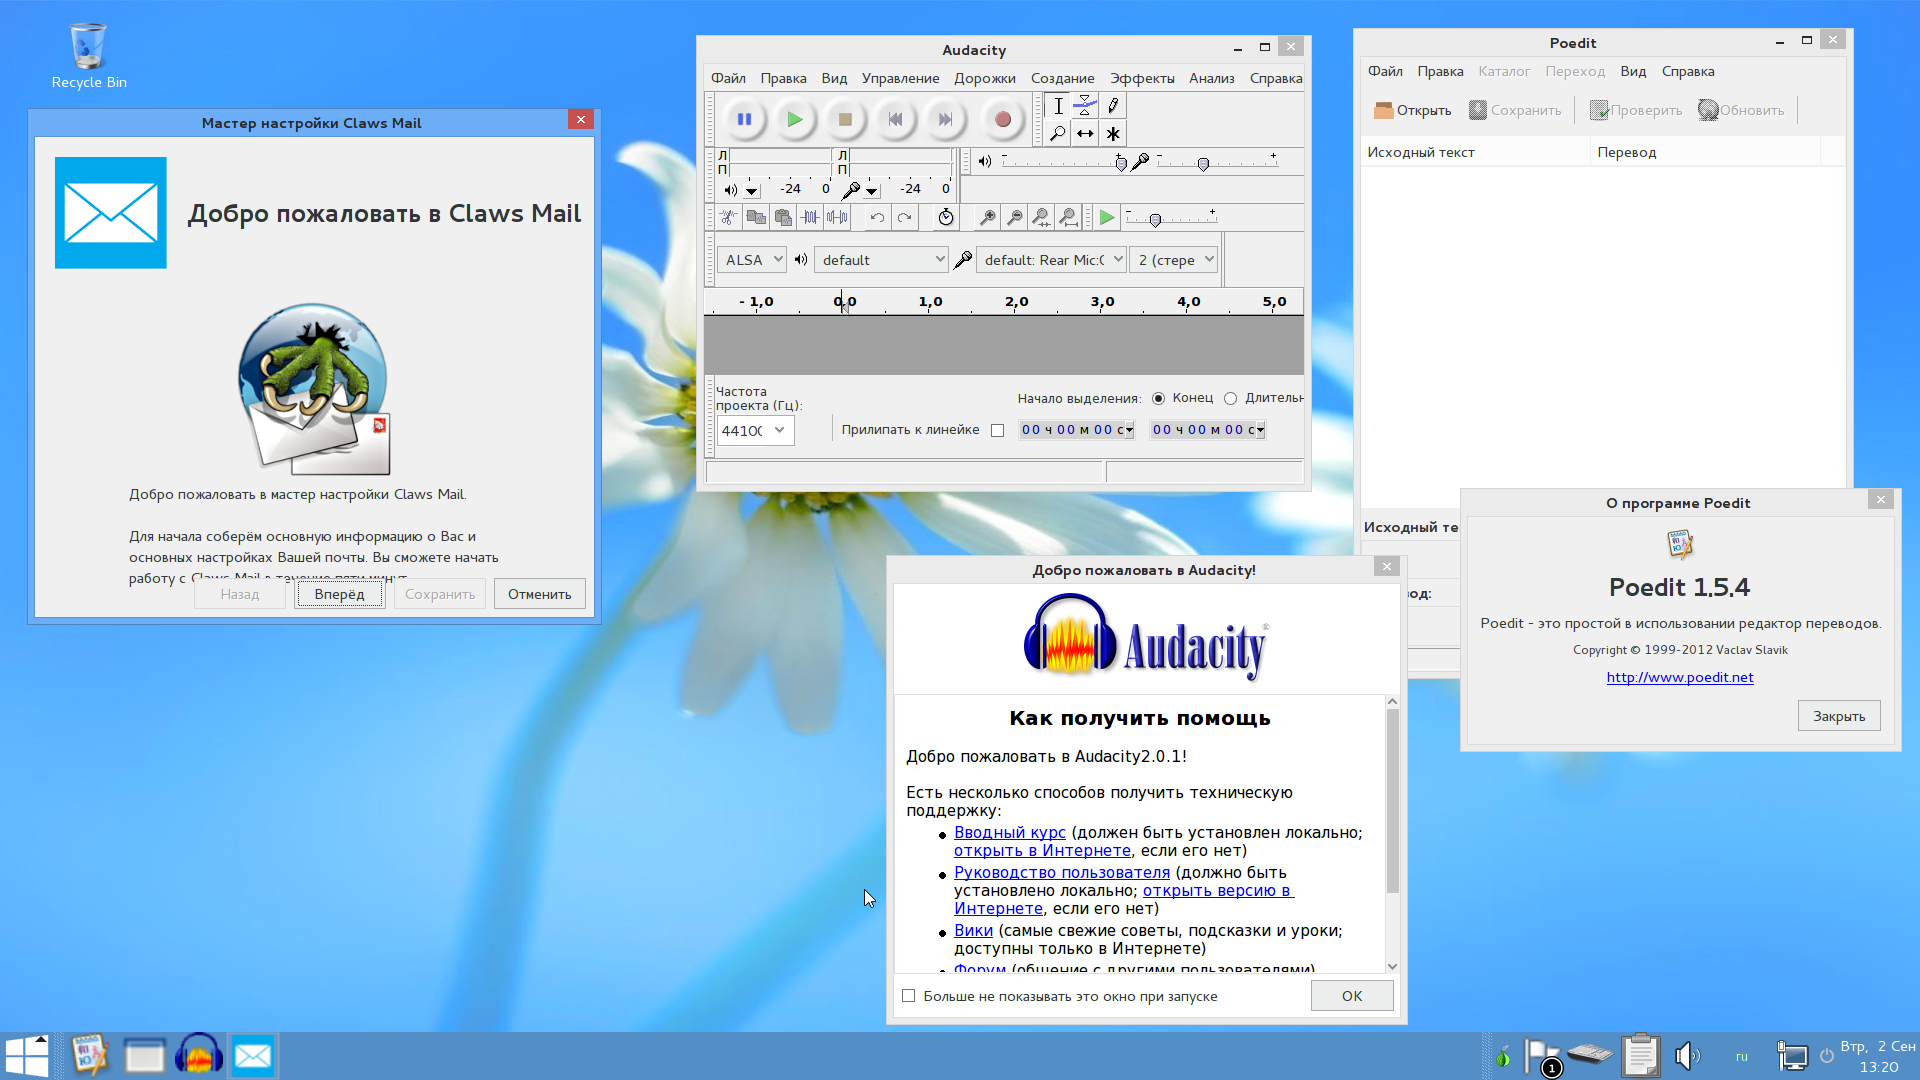Viewport: 1920px width, 1080px height.
Task: Click the Zoom Out icon in Audacity
Action: point(1014,217)
